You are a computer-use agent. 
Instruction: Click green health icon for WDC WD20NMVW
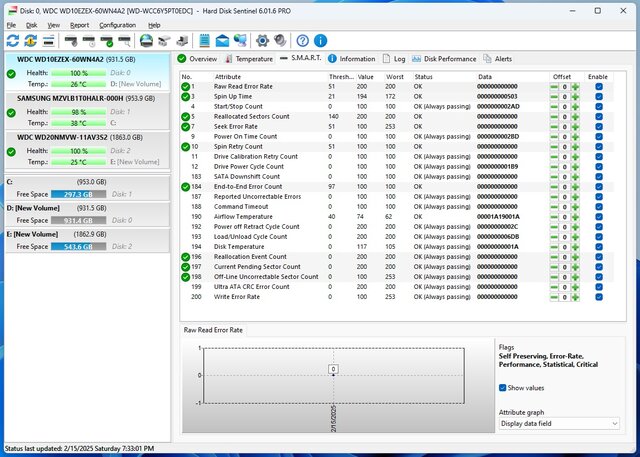[x=11, y=152]
